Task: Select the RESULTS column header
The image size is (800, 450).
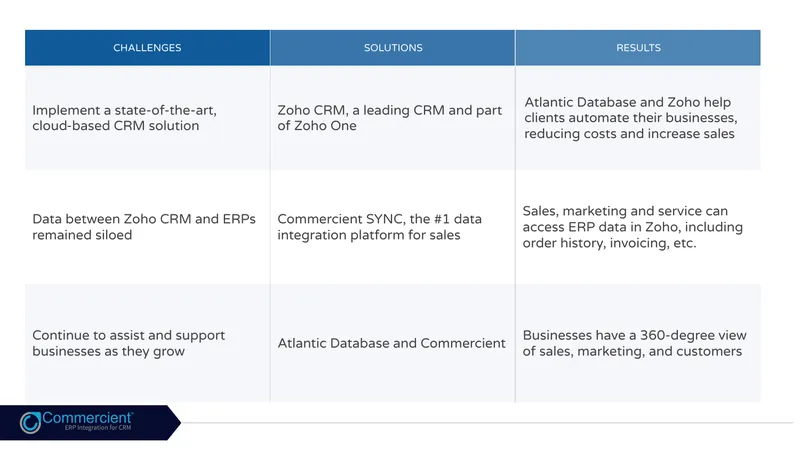Action: (638, 47)
